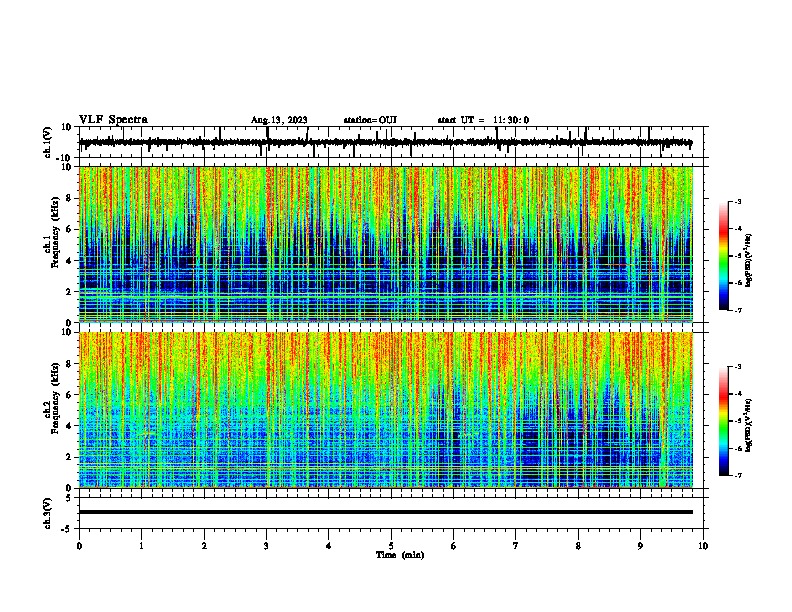The image size is (792, 612).
Task: Click the ch.1(V) waveform axis label
Action: [x=48, y=142]
